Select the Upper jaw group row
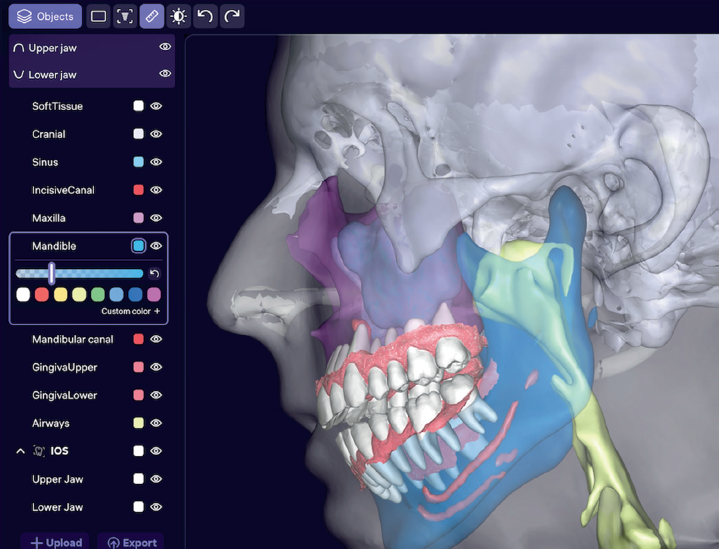 [92, 48]
